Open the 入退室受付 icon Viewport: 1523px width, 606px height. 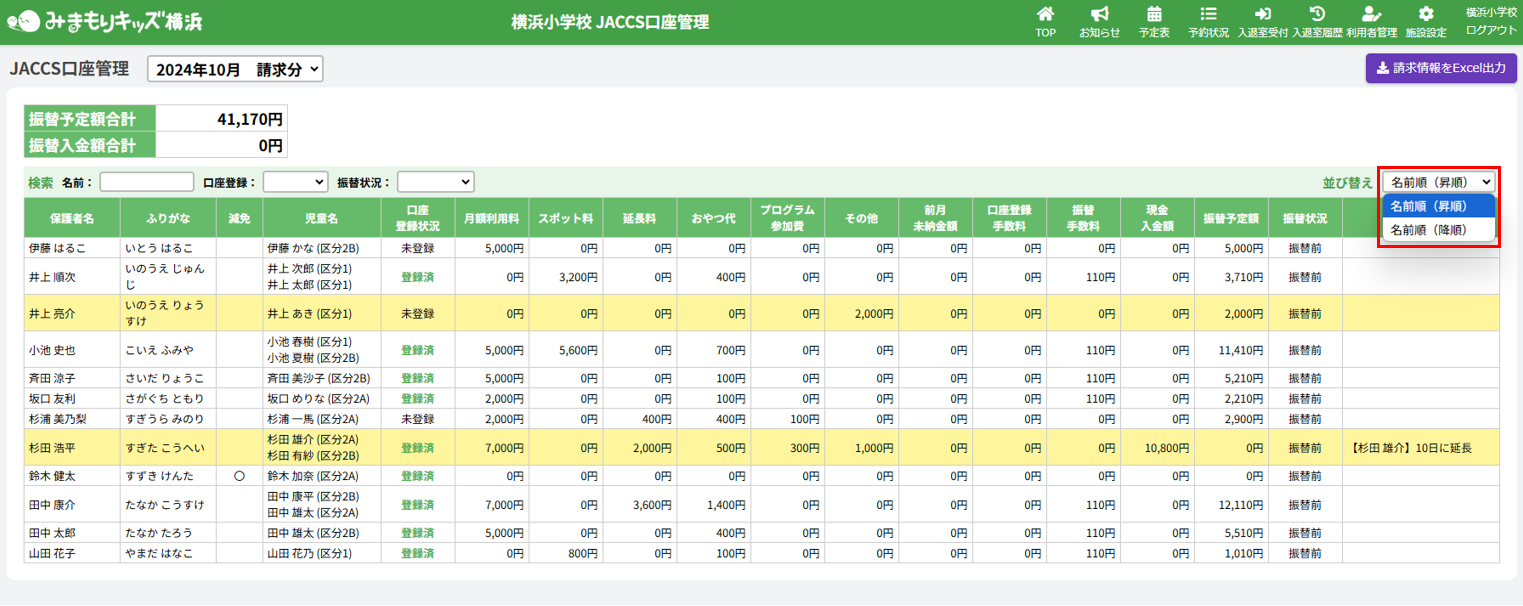click(x=1262, y=15)
